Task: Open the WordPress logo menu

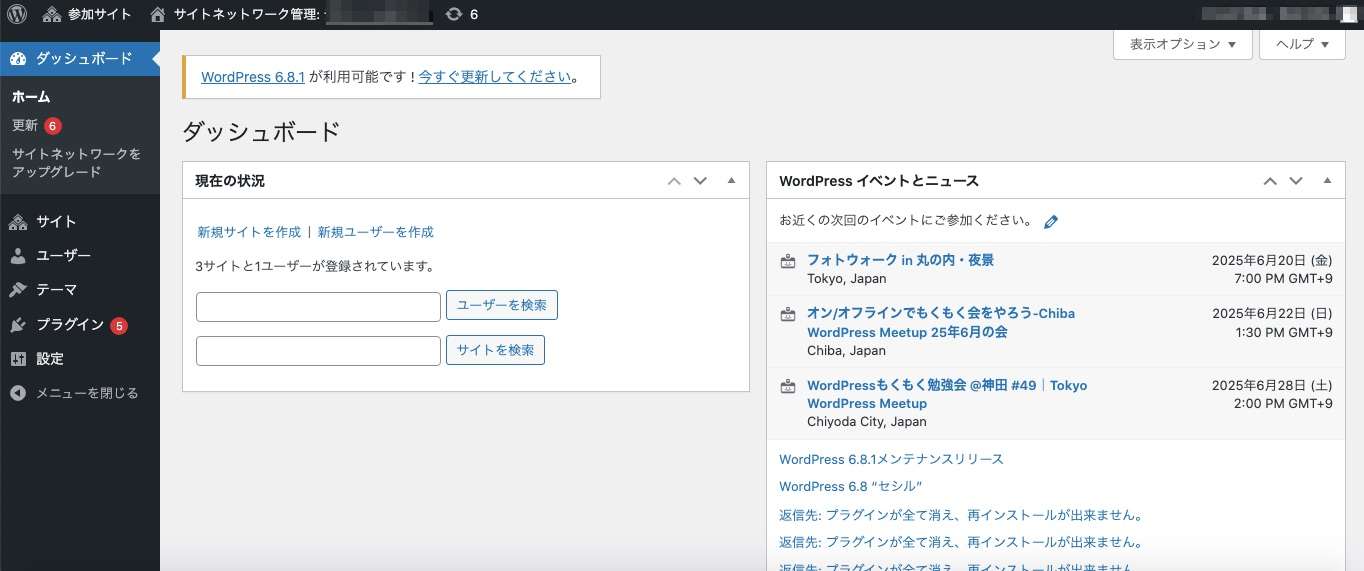Action: click(16, 14)
